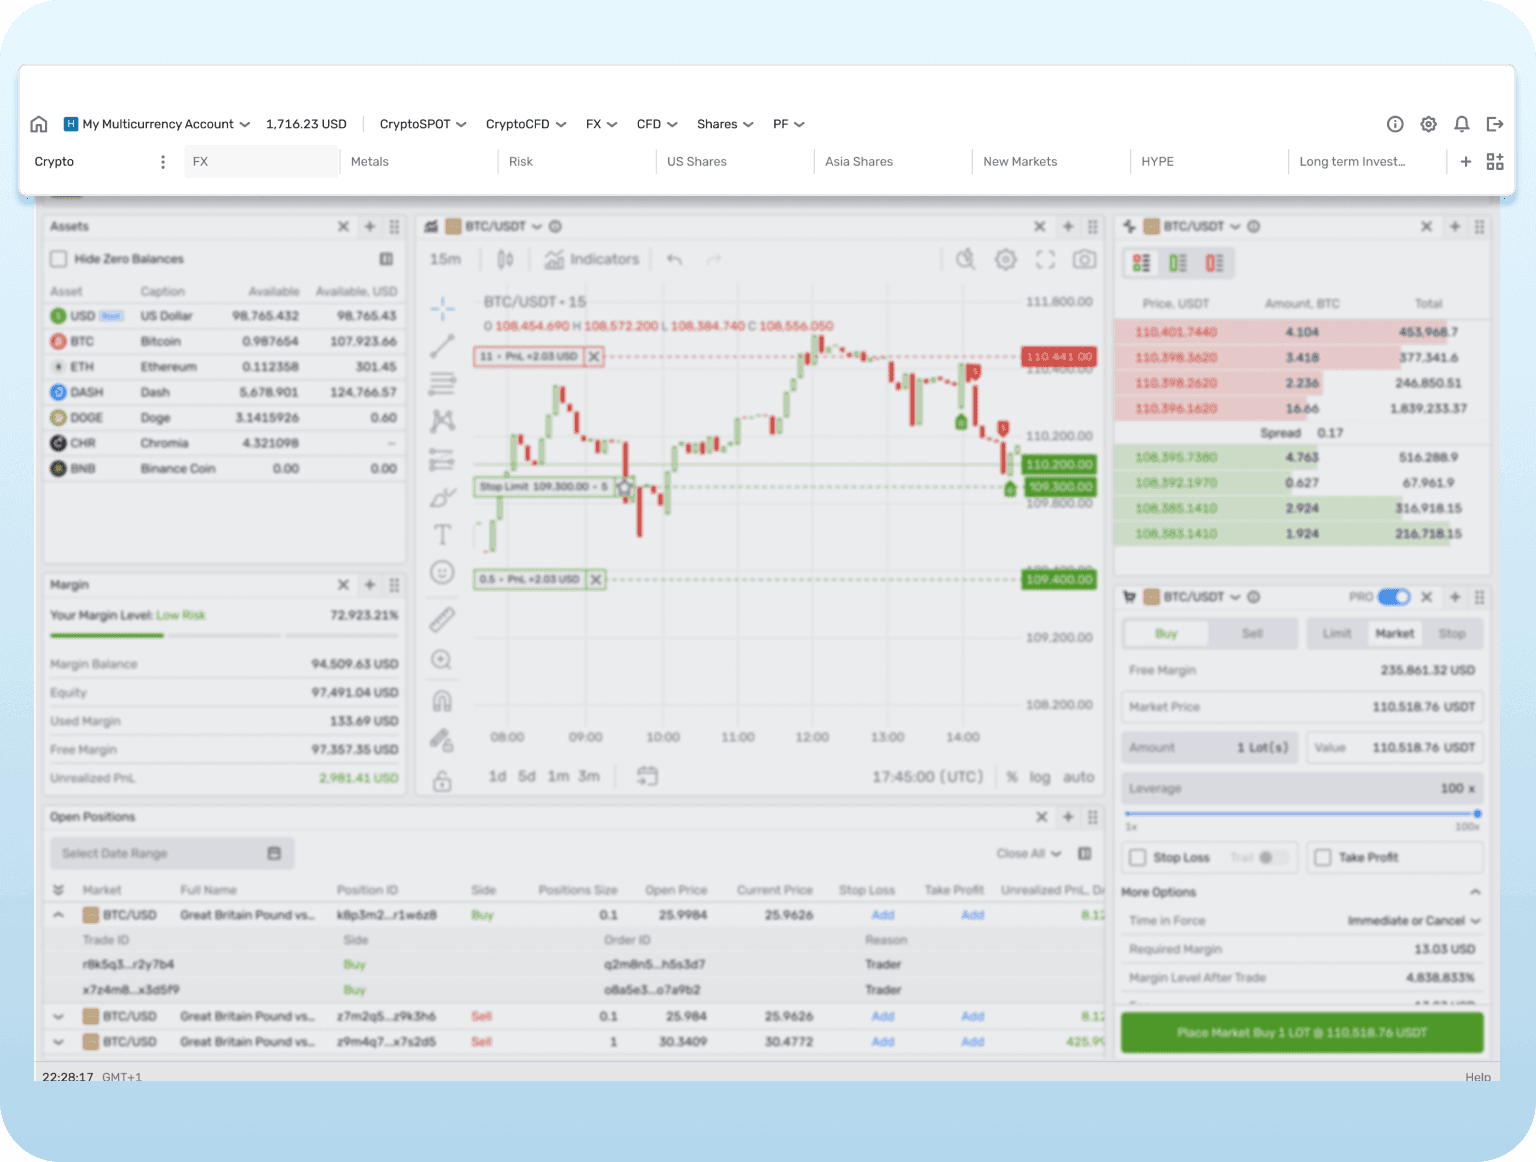Image resolution: width=1536 pixels, height=1162 pixels.
Task: Select the ruler measure tool
Action: [442, 620]
